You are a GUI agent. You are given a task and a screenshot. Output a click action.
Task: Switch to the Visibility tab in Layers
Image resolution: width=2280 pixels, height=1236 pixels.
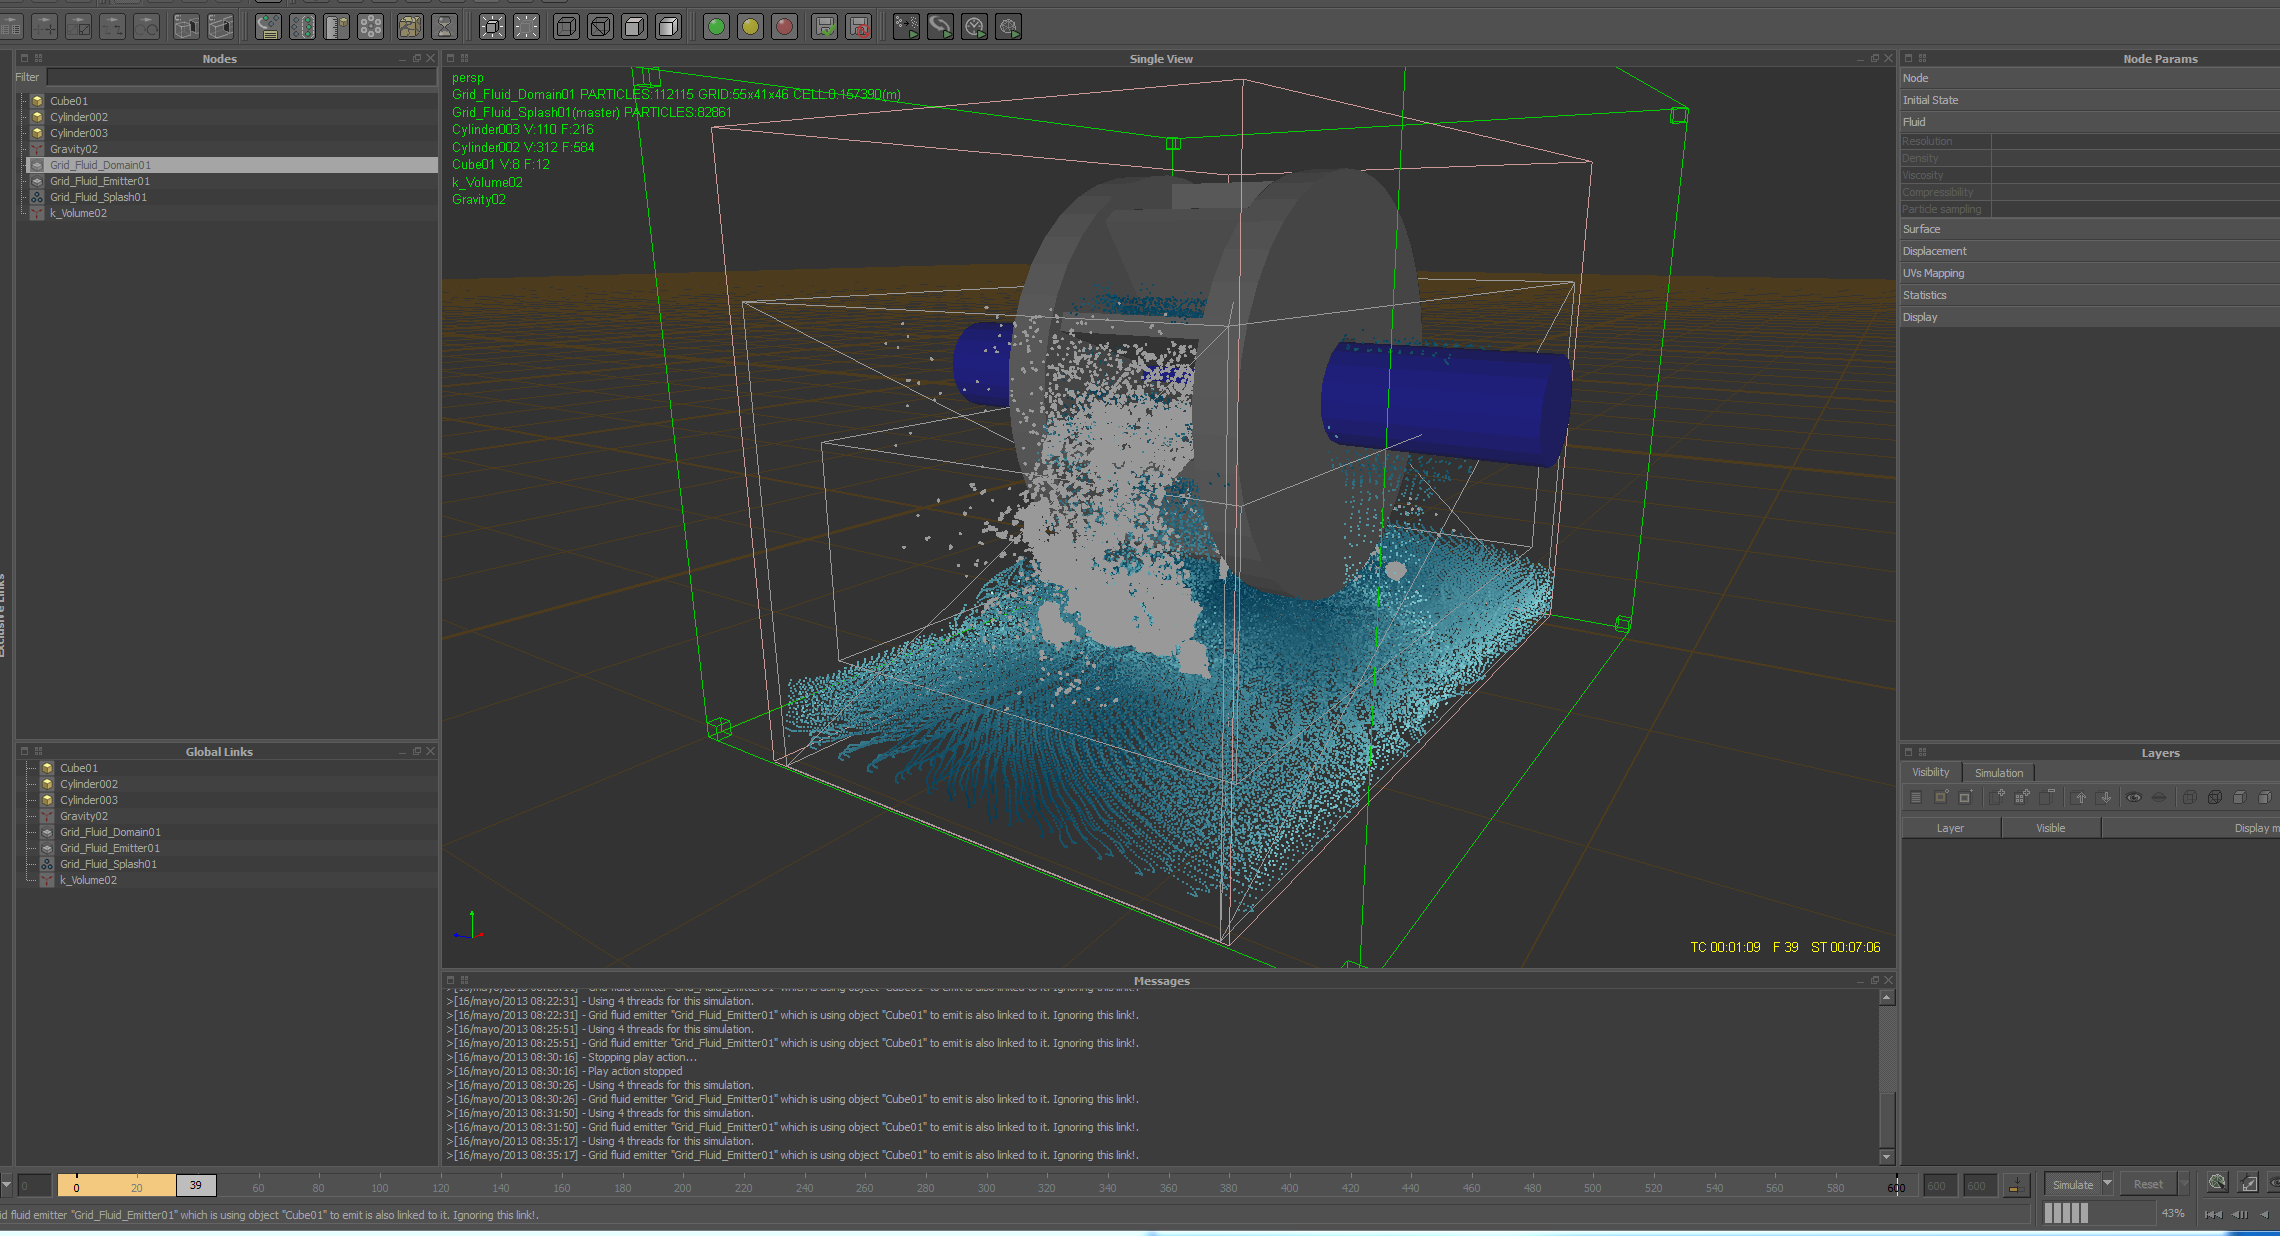click(1930, 772)
